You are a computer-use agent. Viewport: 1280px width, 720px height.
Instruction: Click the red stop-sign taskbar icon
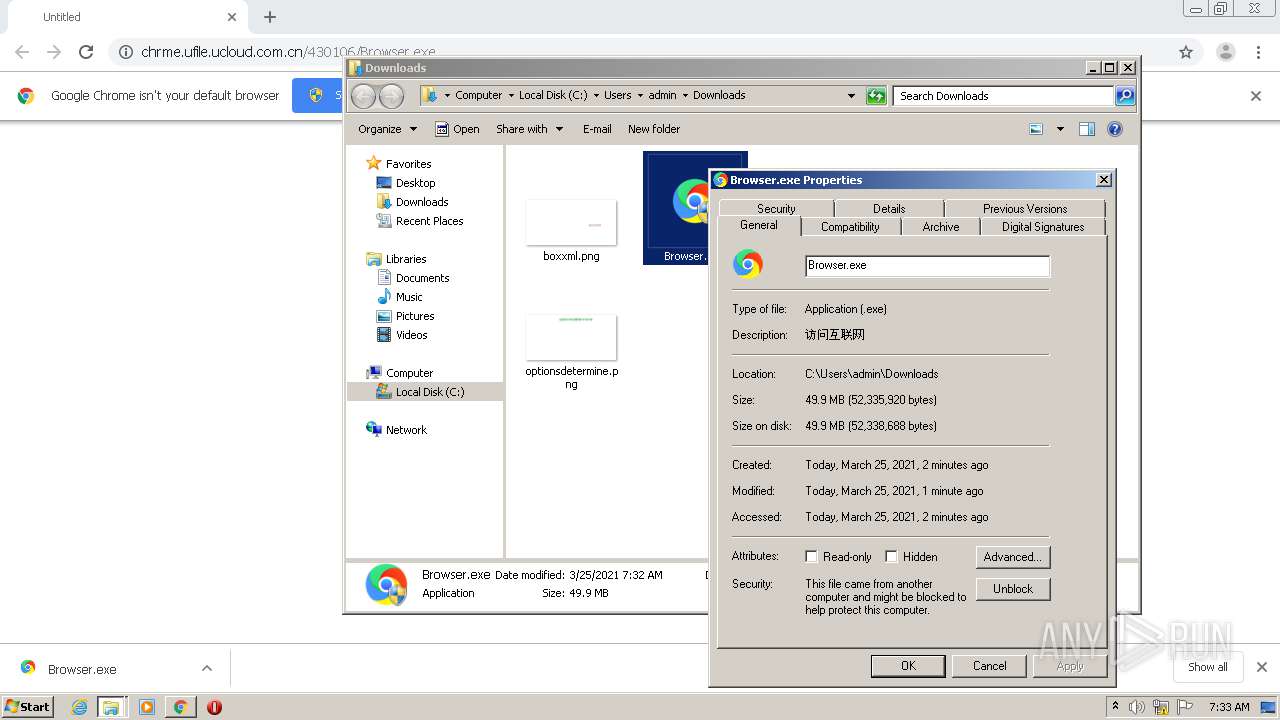(214, 707)
